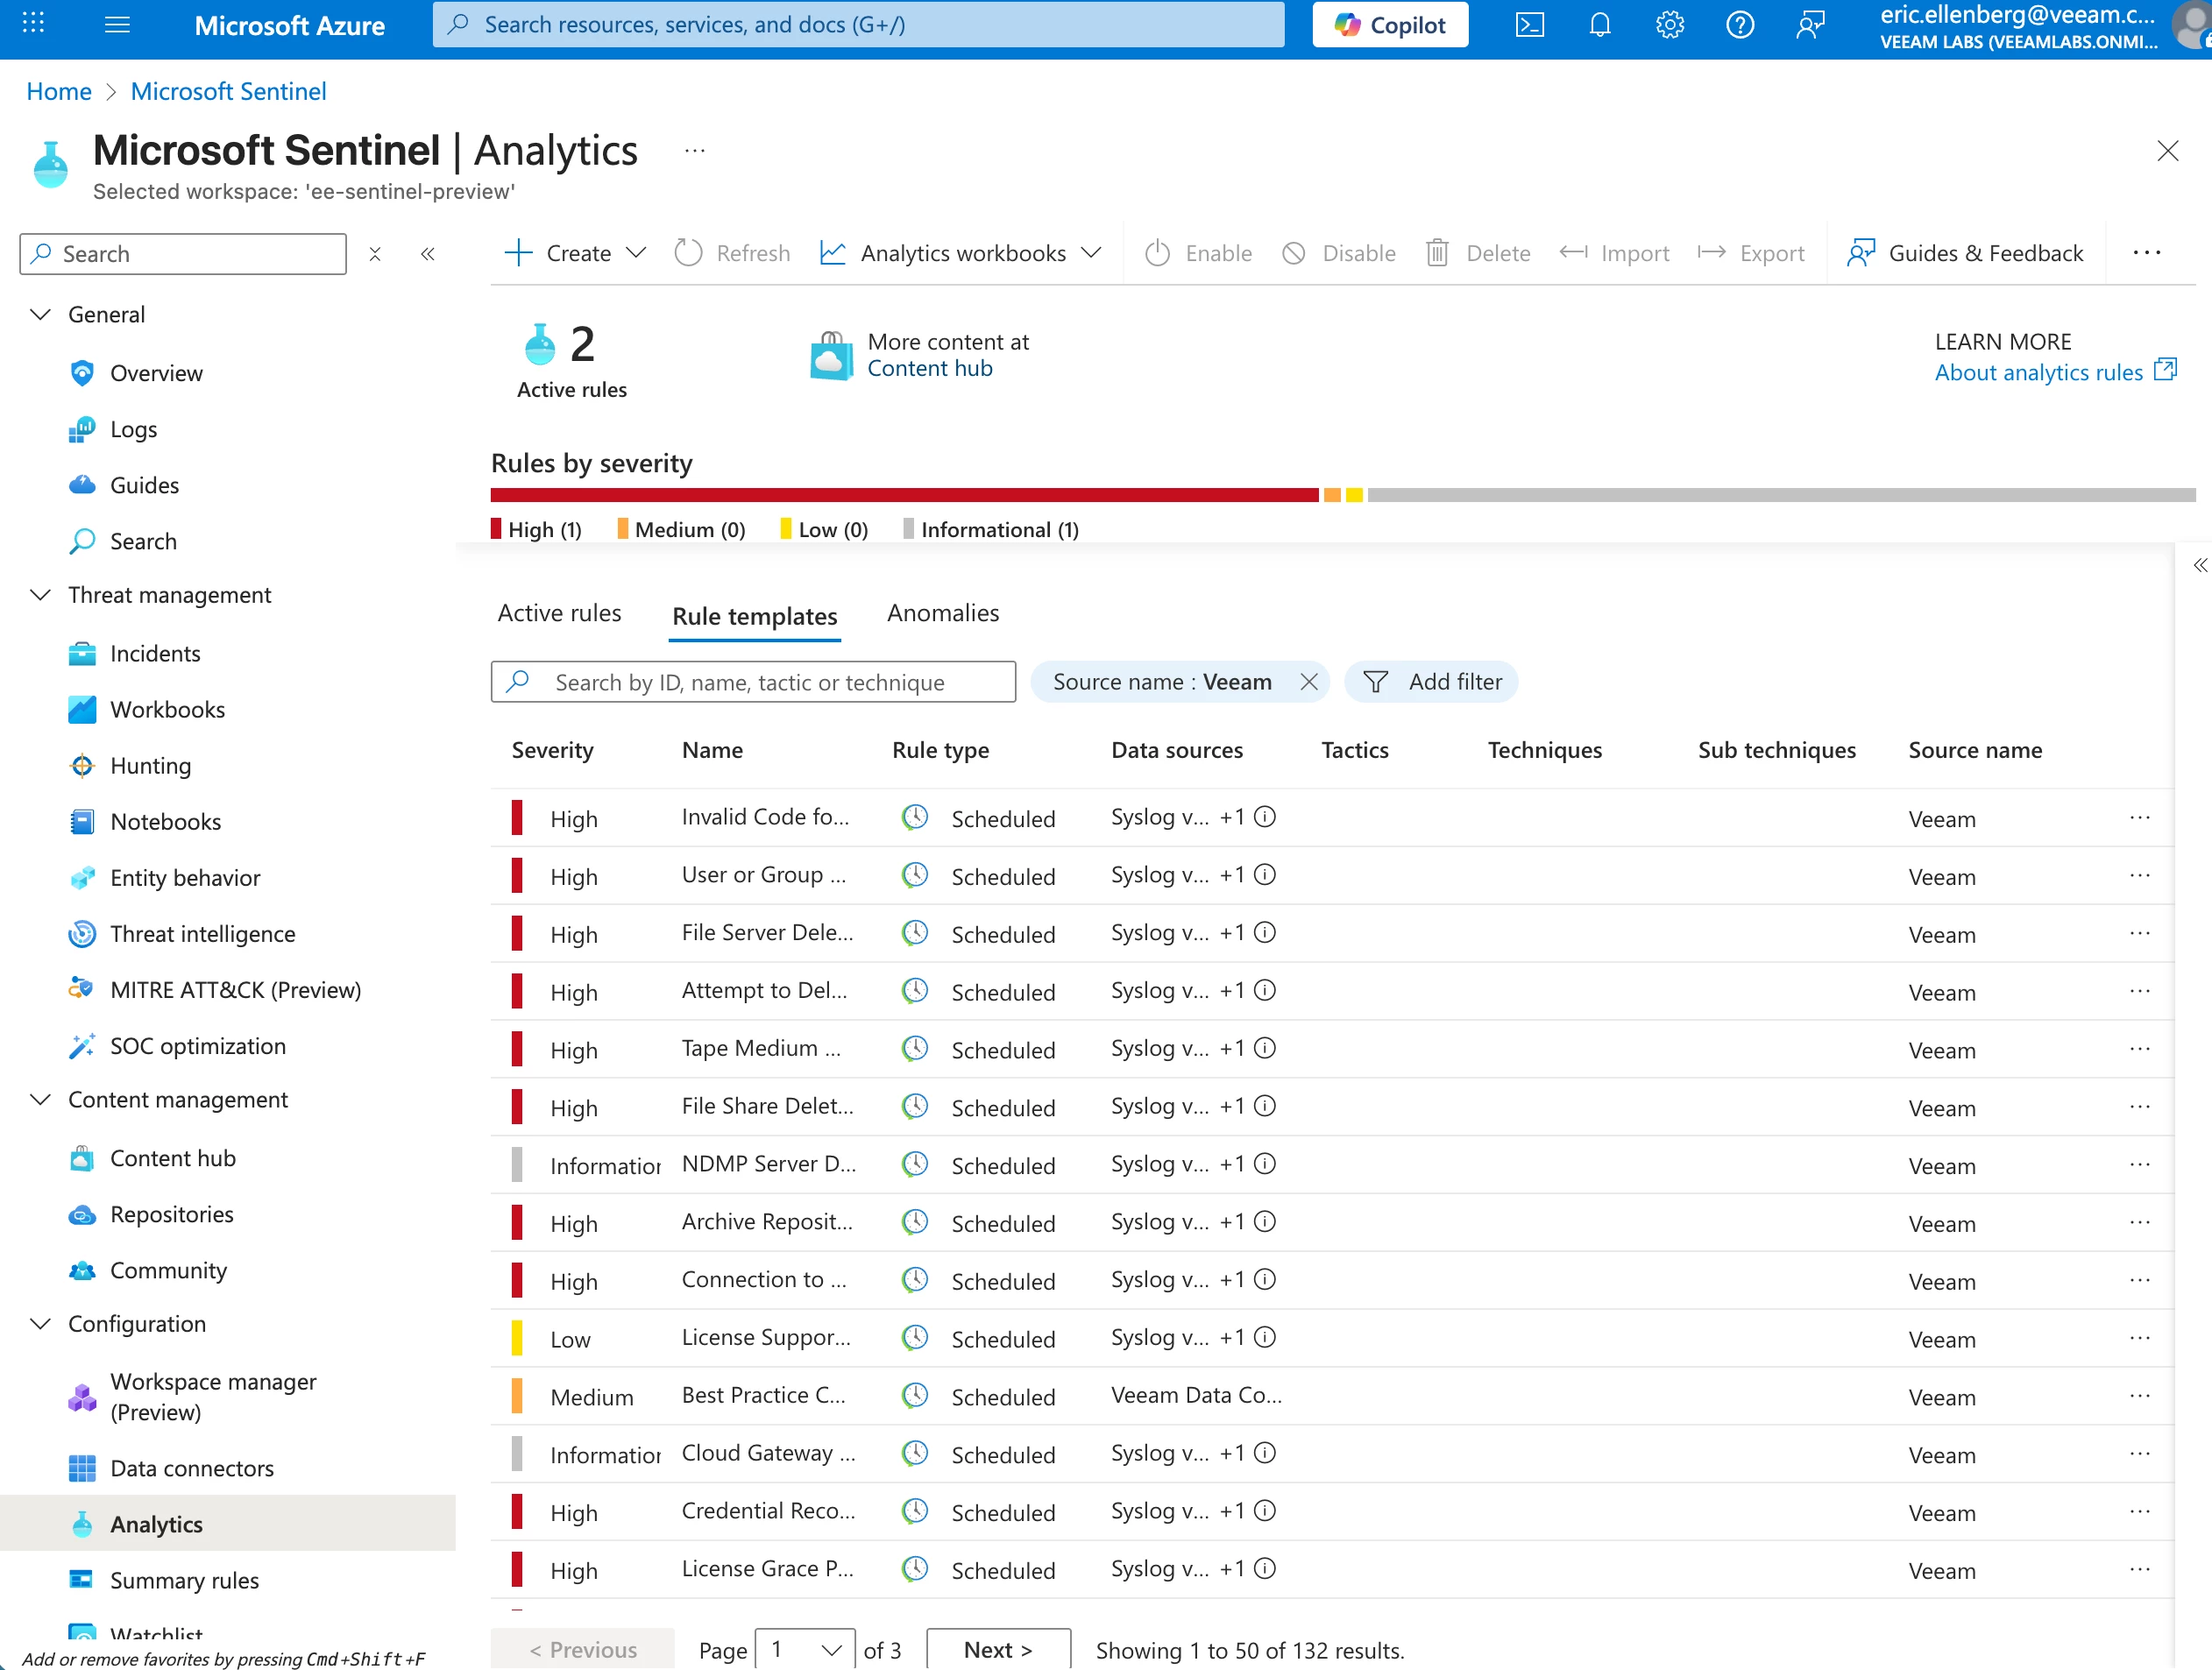Open ellipsis menu for Invalid Code rule
The height and width of the screenshot is (1670, 2212).
2140,817
